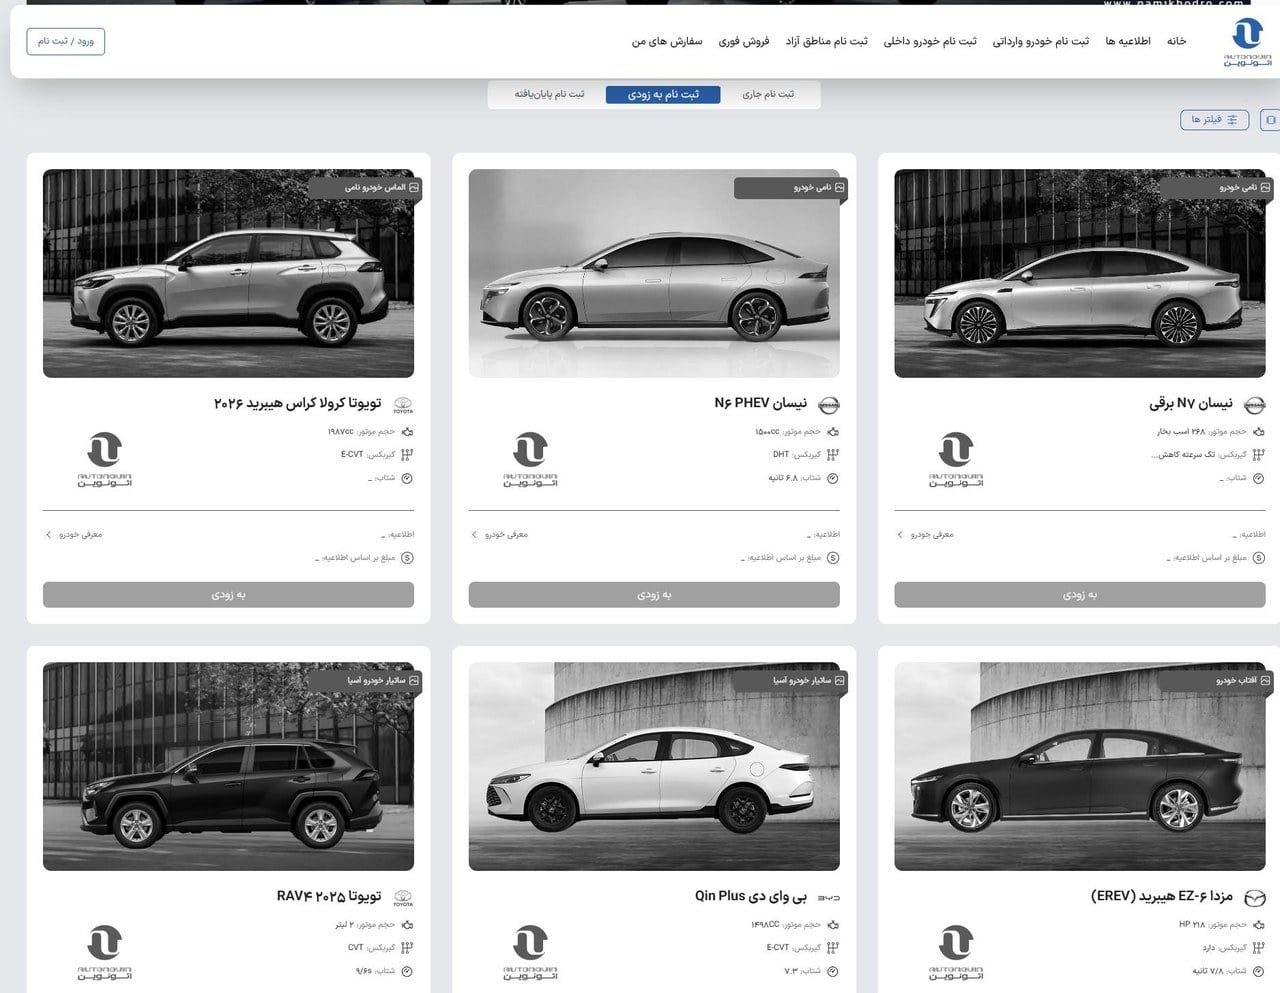Click the Mazda EZ-6 car image
Viewport: 1280px width, 993px height.
point(1080,766)
